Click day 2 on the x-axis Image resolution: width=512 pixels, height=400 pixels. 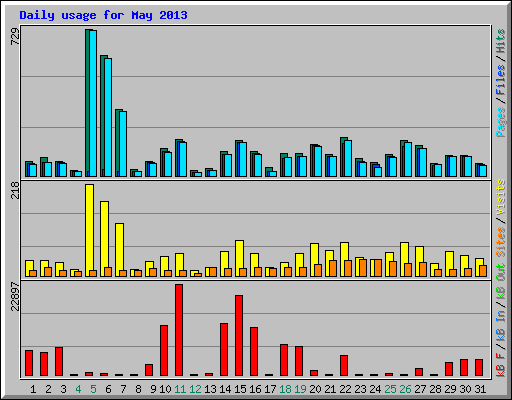pos(48,389)
